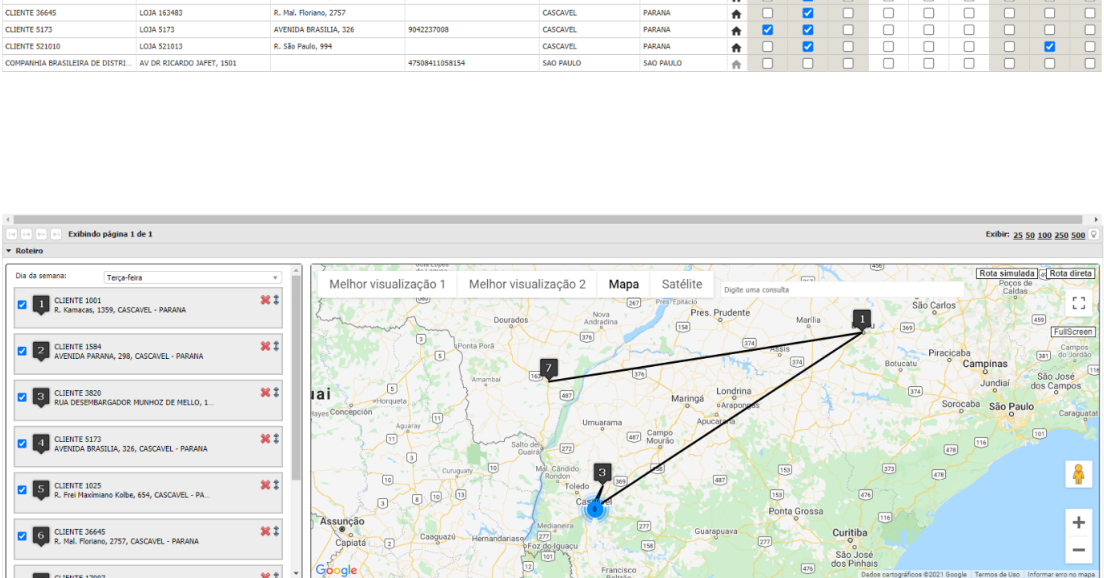The image size is (1104, 578).
Task: Click reorder arrows icon for CLIENTE 3820
Action: (276, 393)
